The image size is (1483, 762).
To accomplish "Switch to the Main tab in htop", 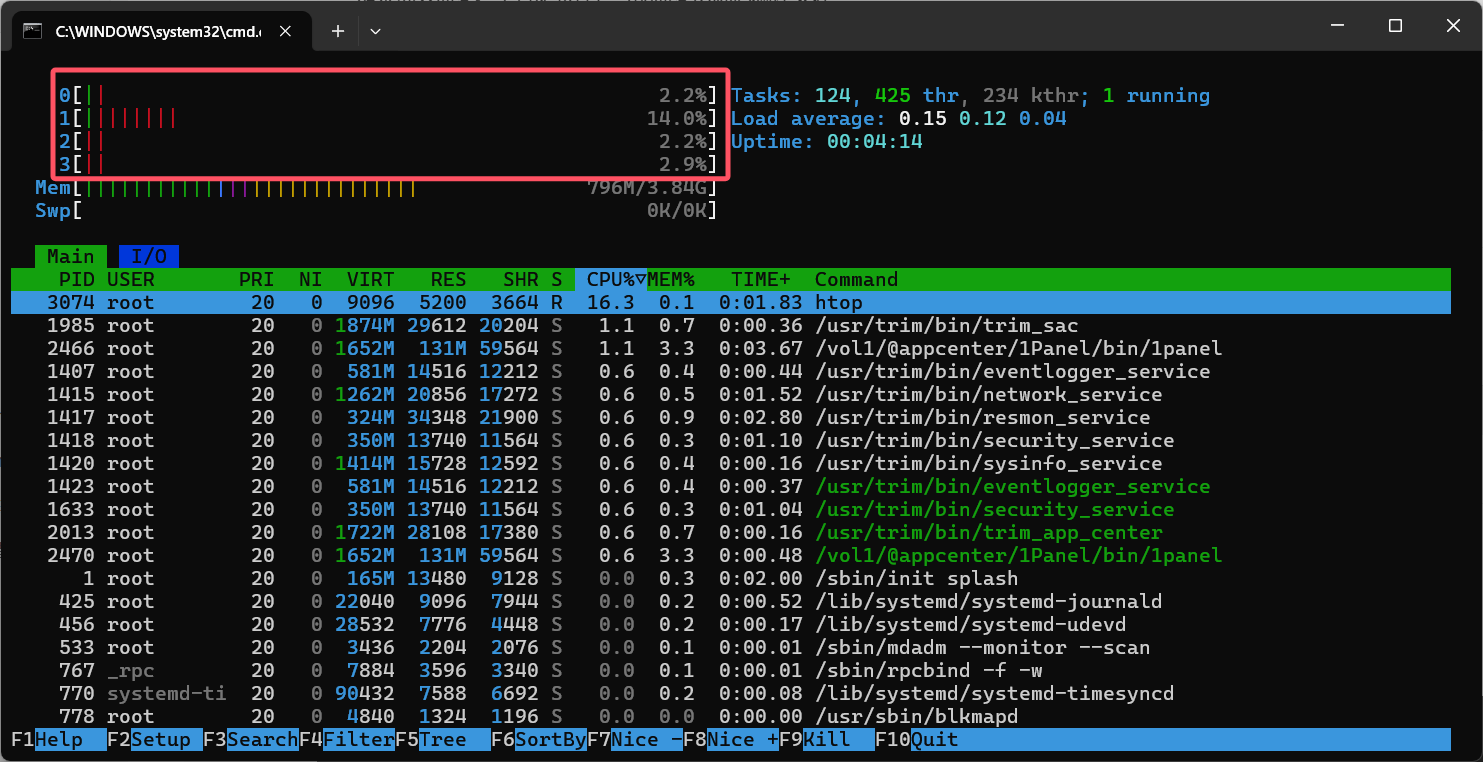I will coord(71,256).
